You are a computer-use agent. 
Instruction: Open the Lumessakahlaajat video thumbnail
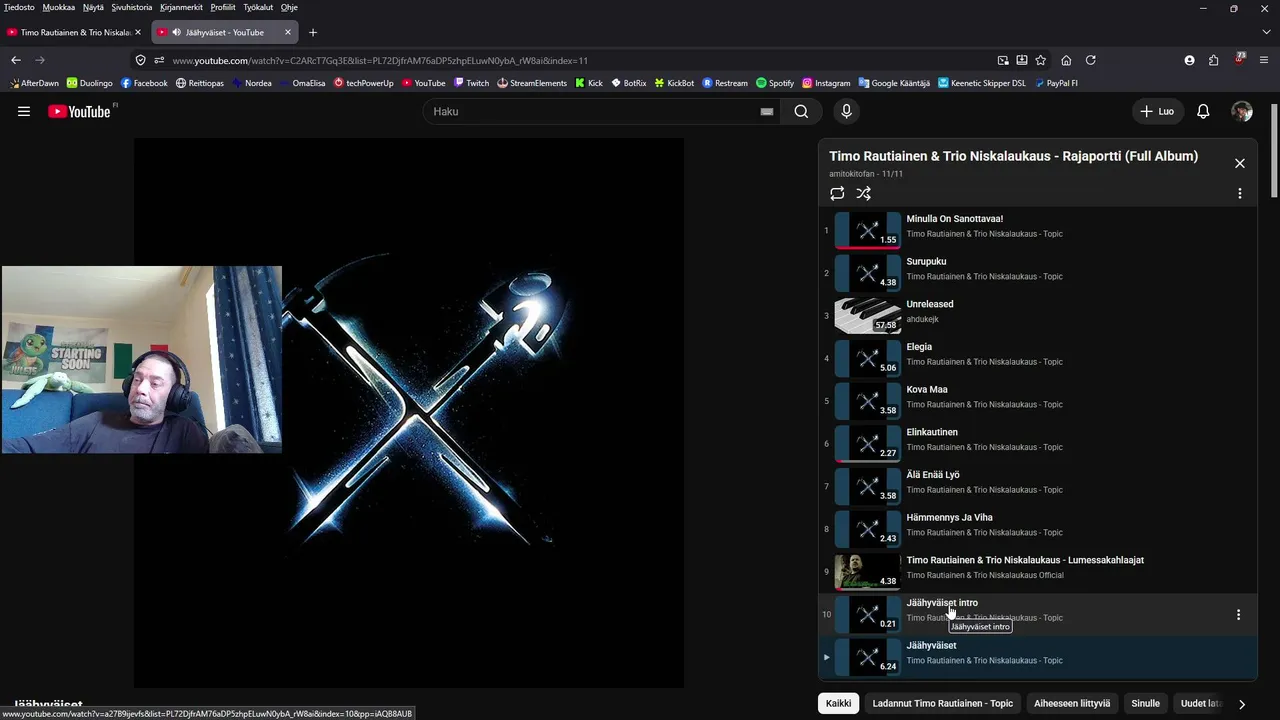click(x=868, y=571)
